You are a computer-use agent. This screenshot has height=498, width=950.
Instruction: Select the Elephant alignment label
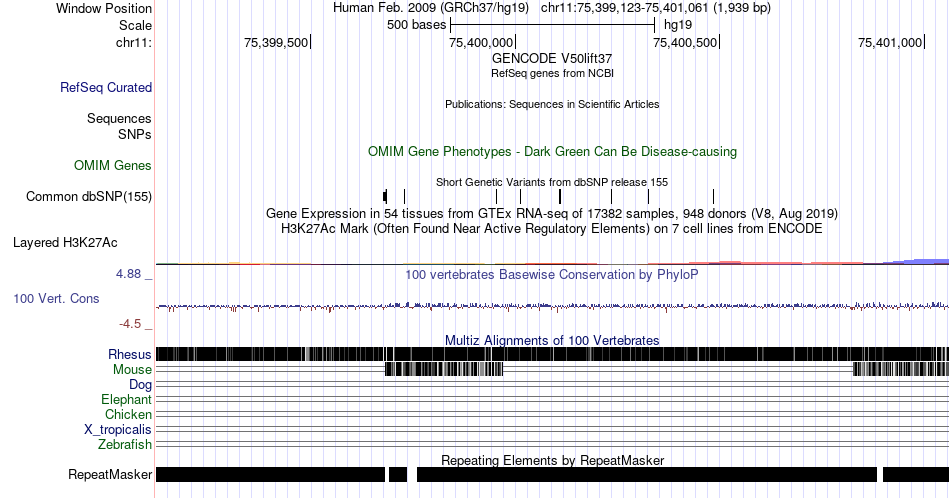127,399
